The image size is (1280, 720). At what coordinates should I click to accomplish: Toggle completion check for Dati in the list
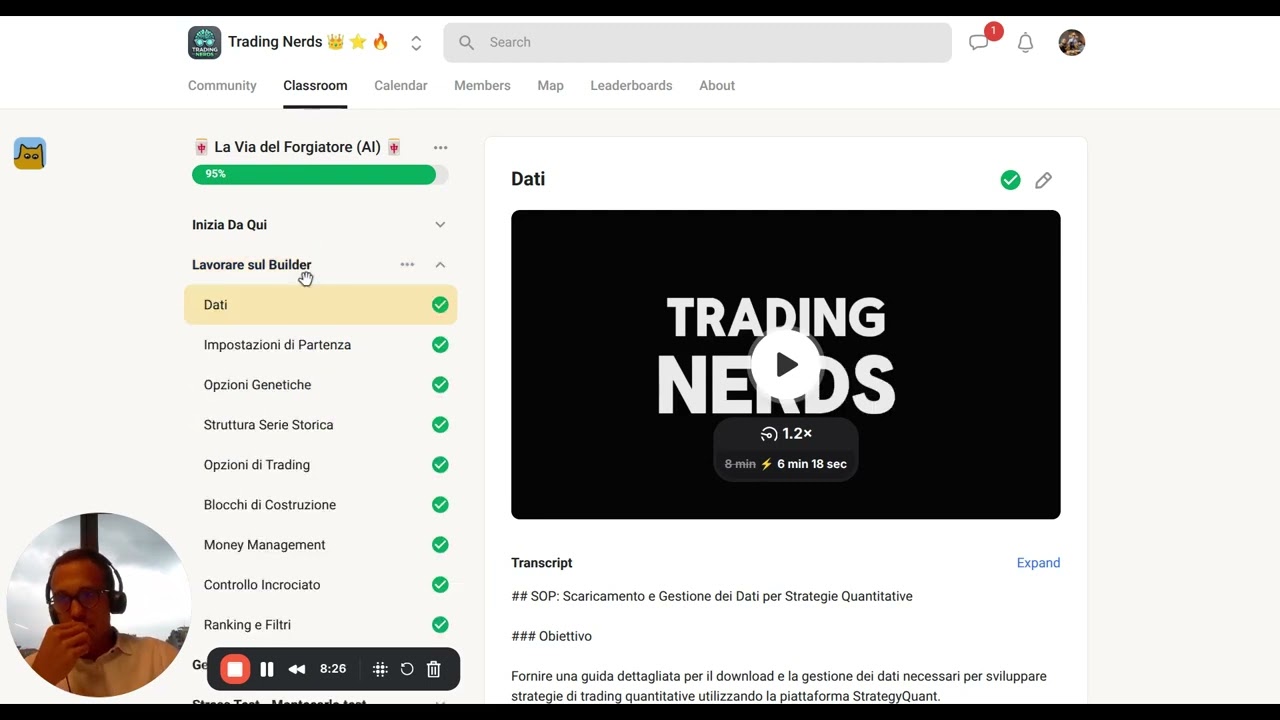[440, 305]
